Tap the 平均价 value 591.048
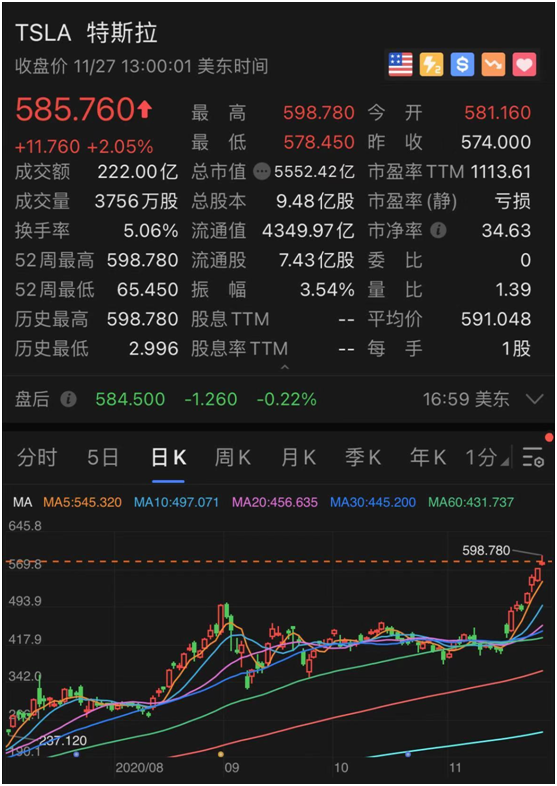The width and height of the screenshot is (557, 786). point(496,319)
